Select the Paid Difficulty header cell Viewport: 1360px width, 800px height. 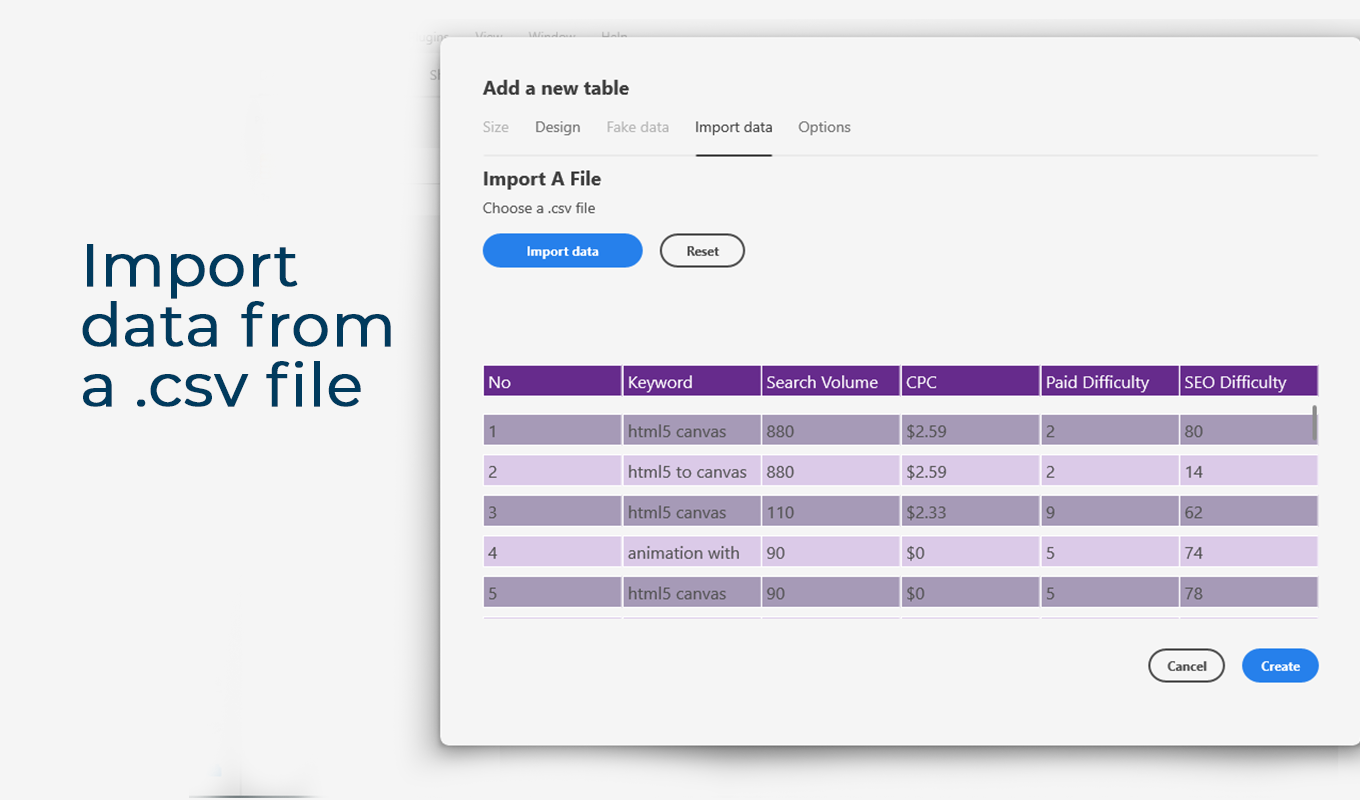point(1110,381)
